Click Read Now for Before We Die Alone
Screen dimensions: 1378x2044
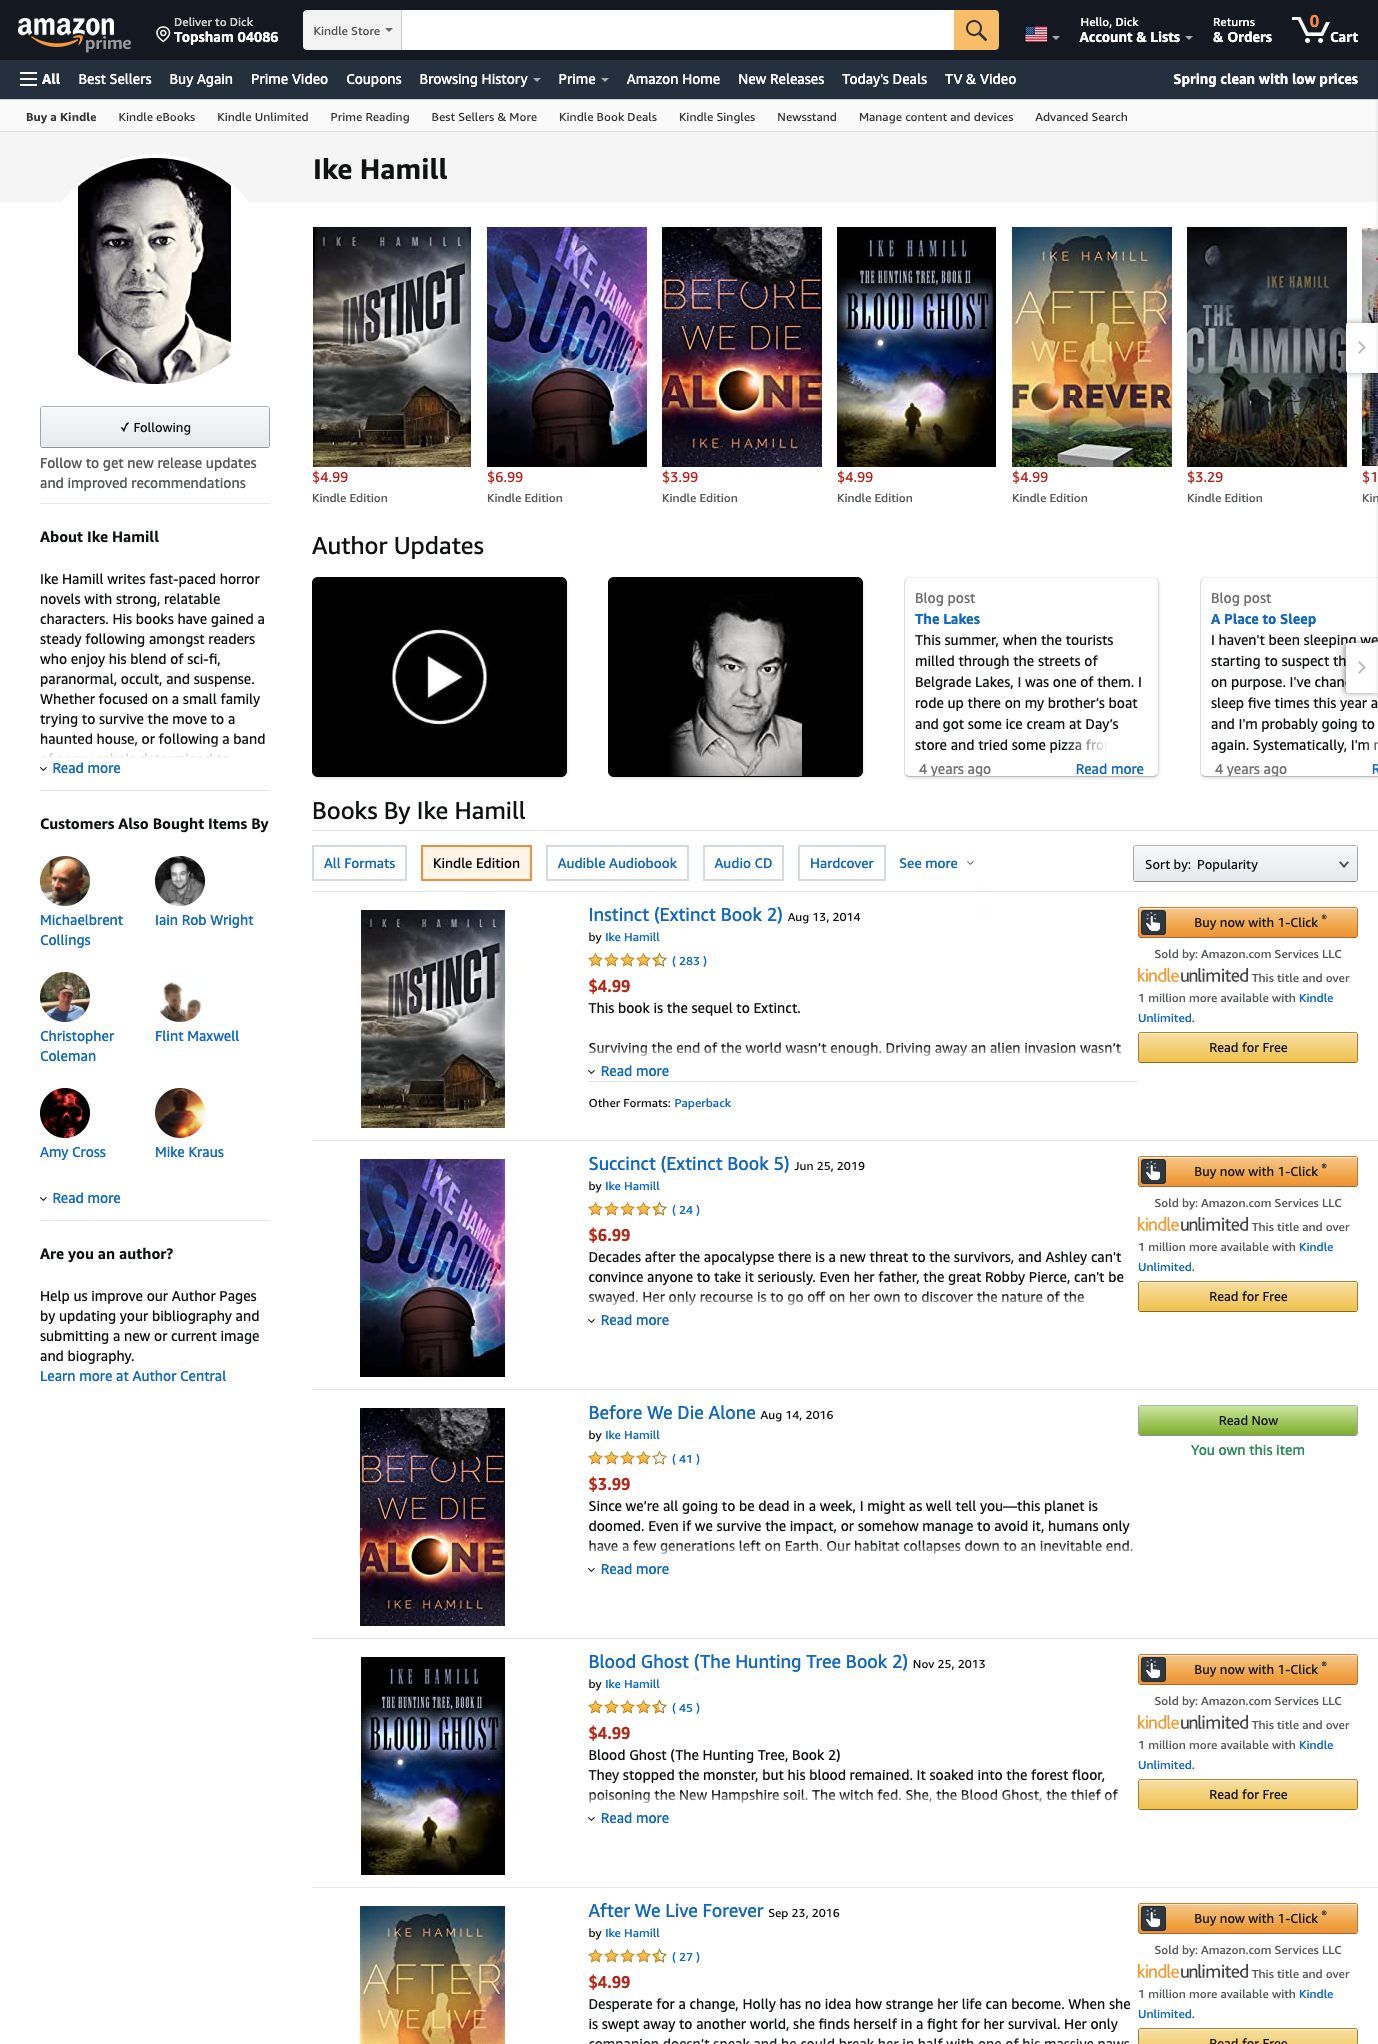point(1248,1420)
